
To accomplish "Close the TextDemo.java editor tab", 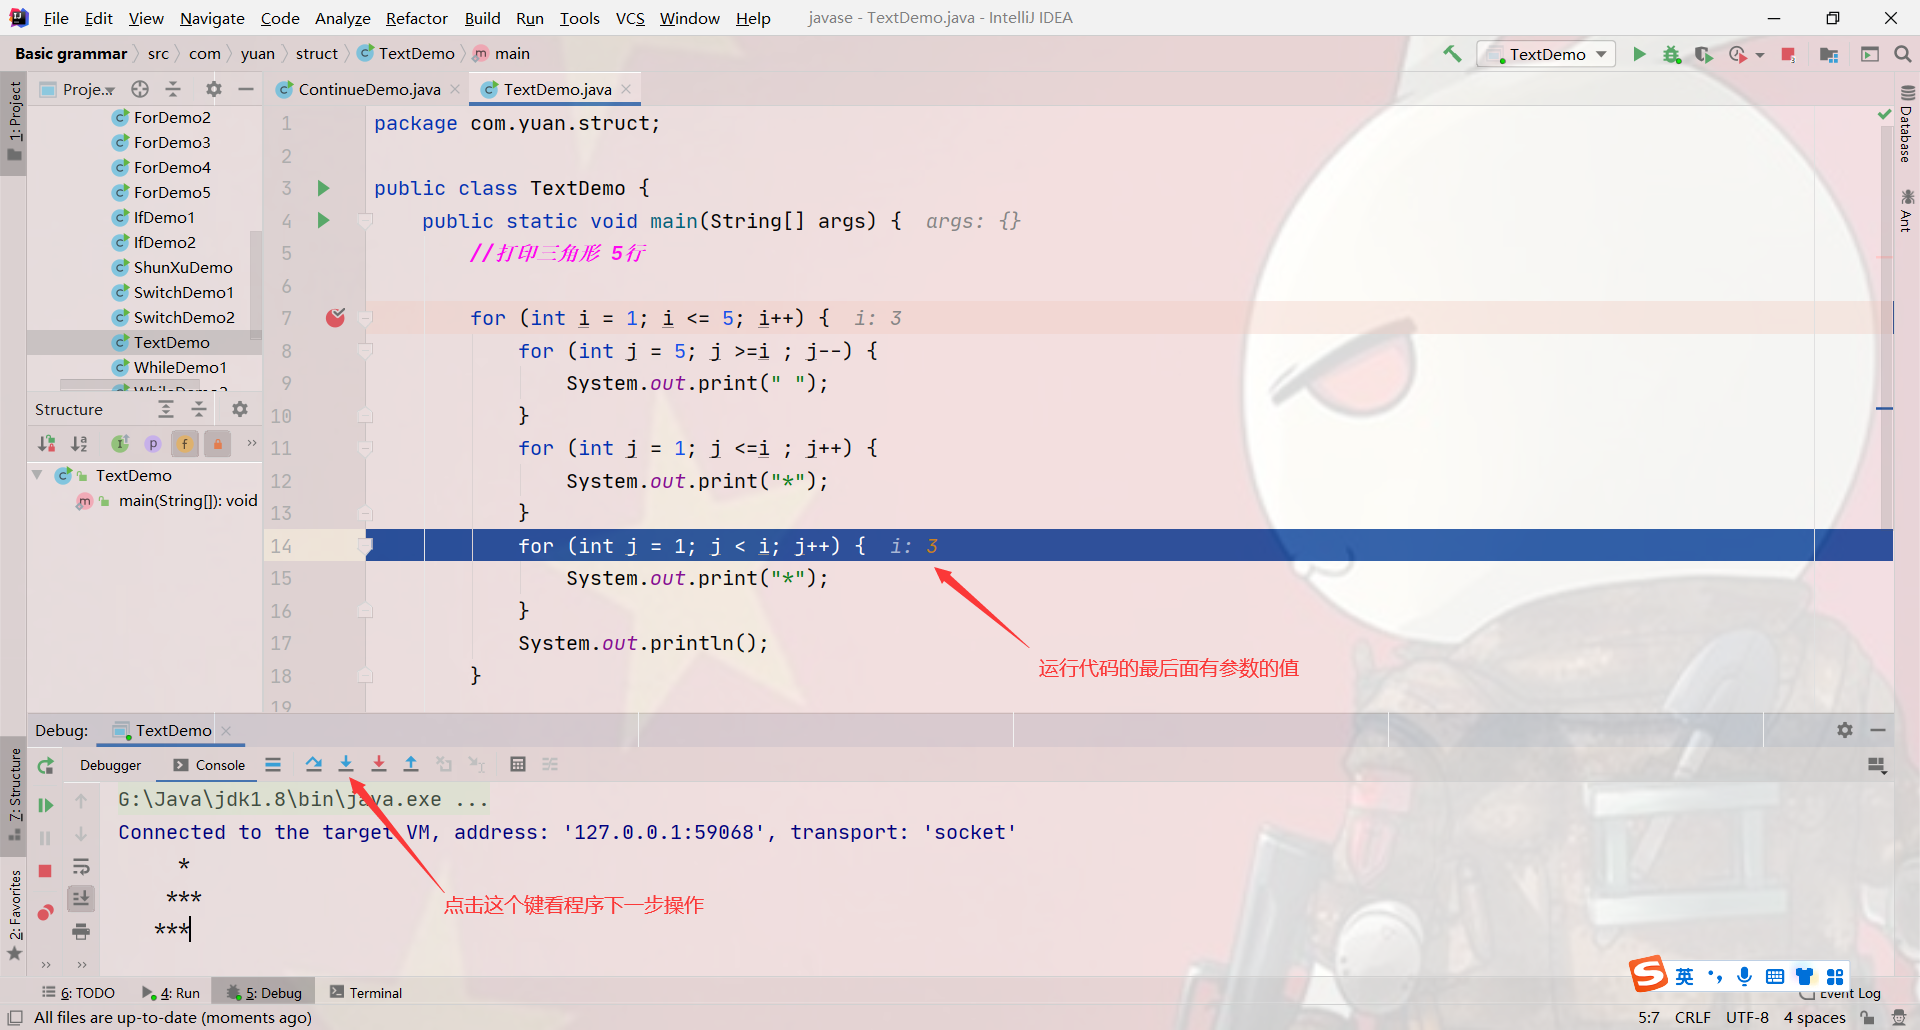I will 626,89.
